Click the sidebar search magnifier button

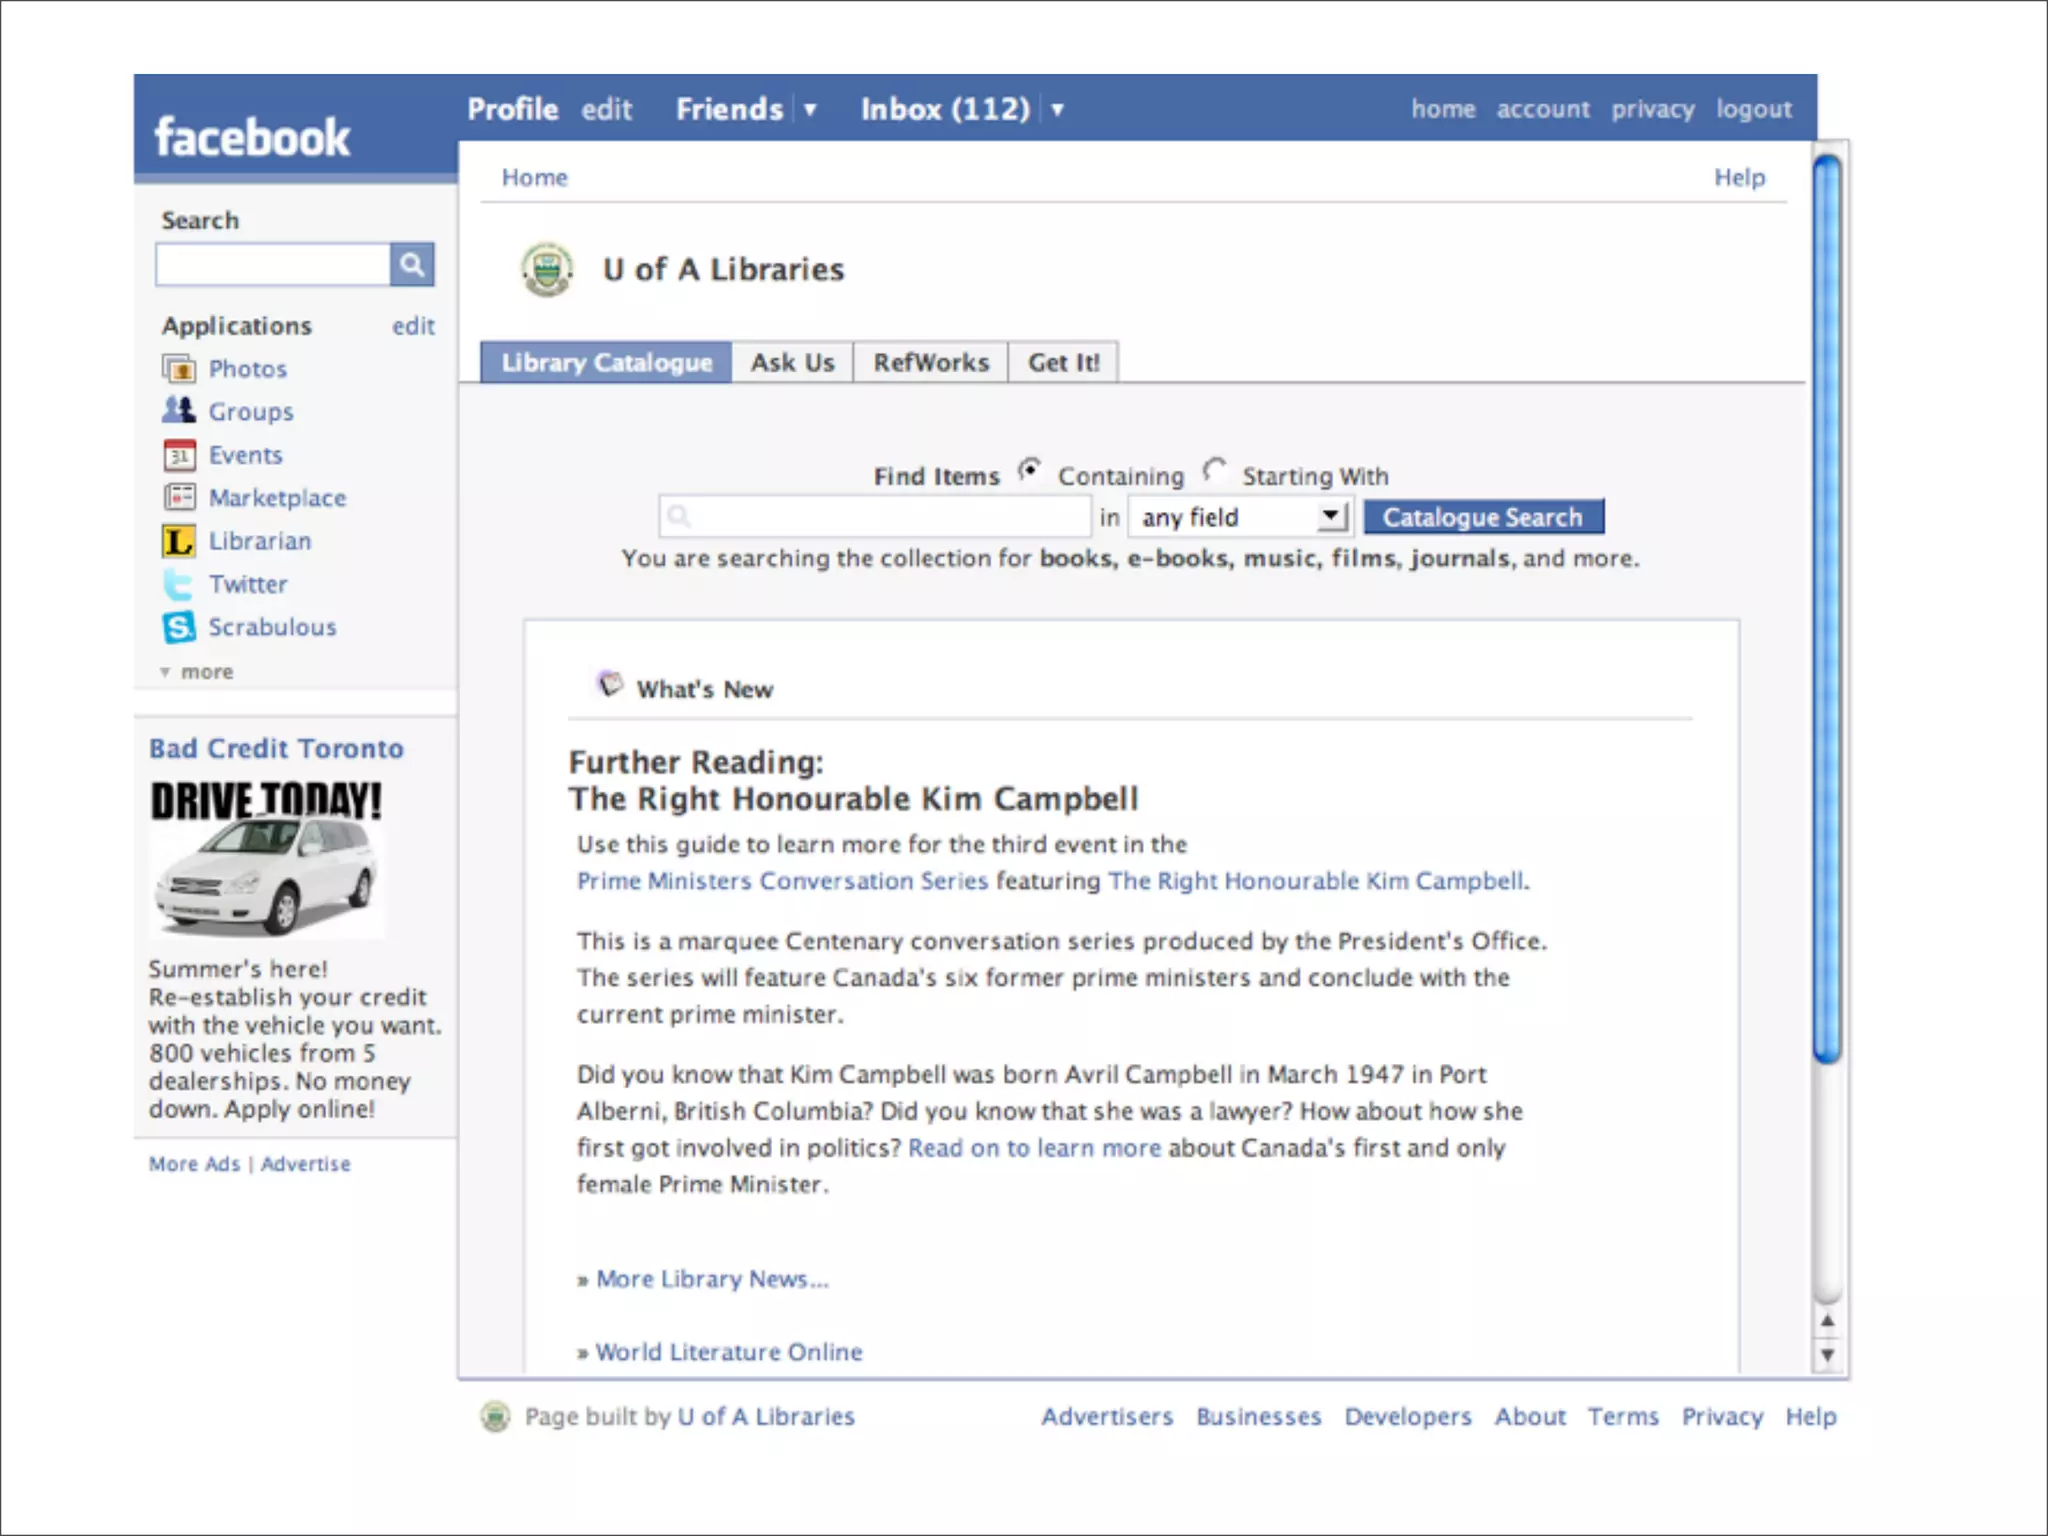tap(412, 264)
